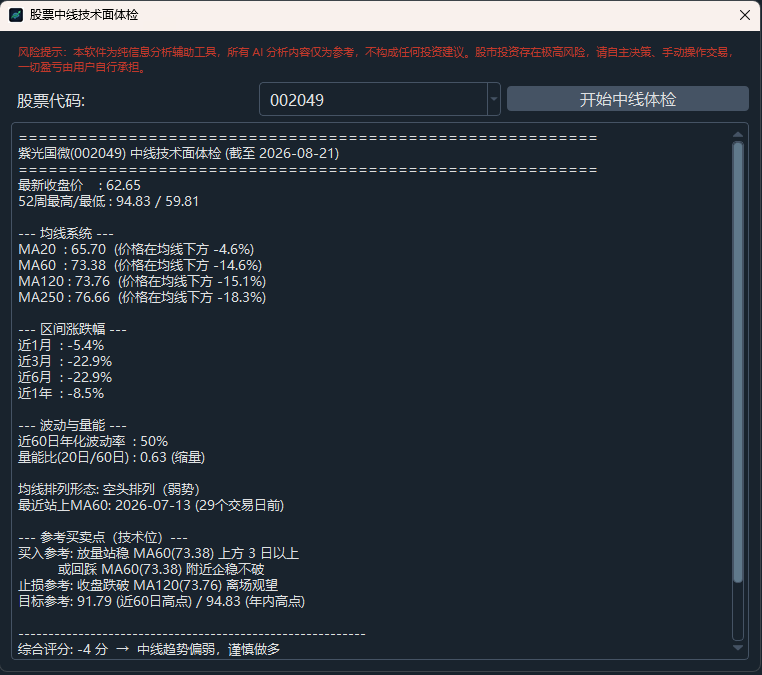The image size is (762, 675).
Task: Click the 参考买卖点（技术位）header
Action: click(x=103, y=537)
